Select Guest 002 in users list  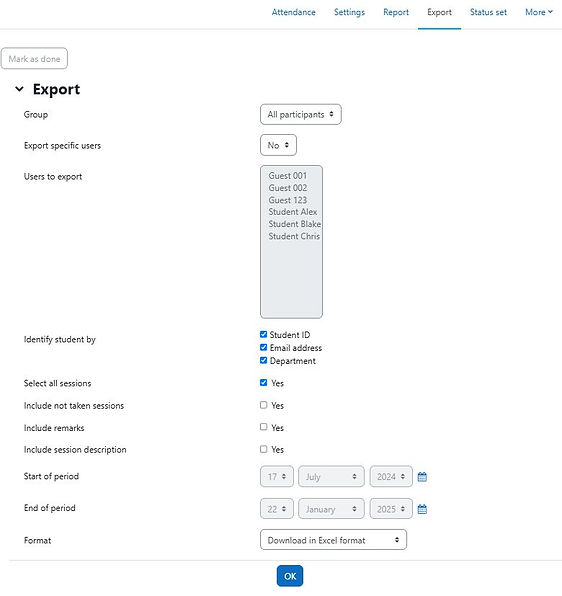288,188
